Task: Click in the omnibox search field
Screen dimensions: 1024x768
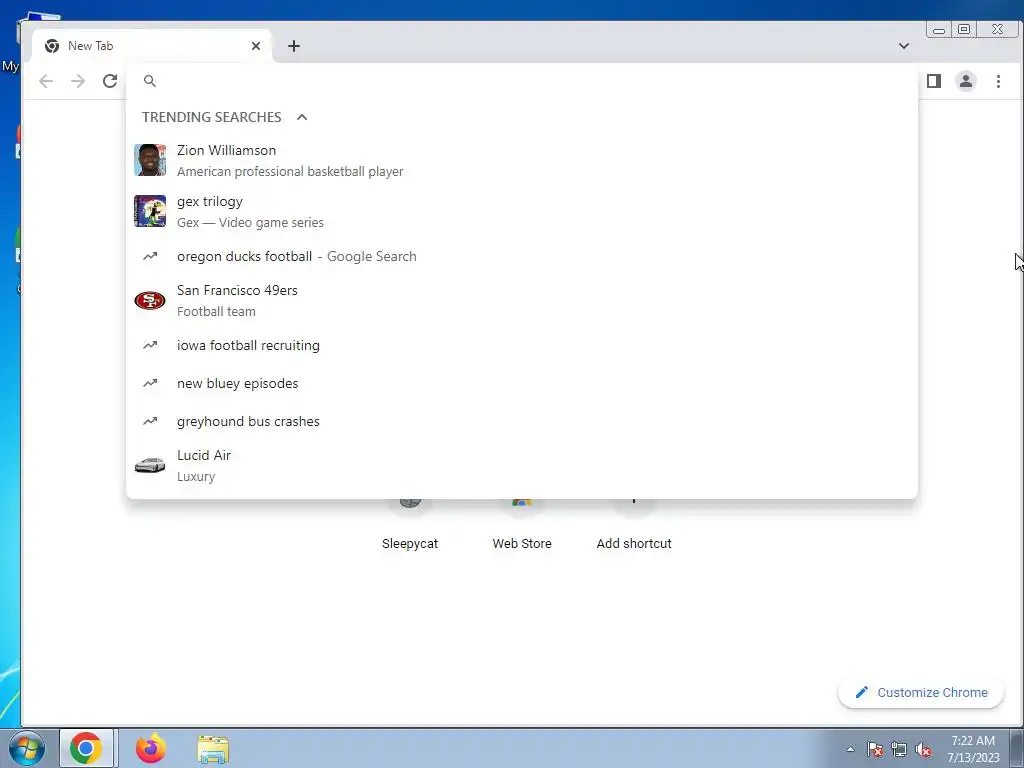Action: [x=522, y=81]
